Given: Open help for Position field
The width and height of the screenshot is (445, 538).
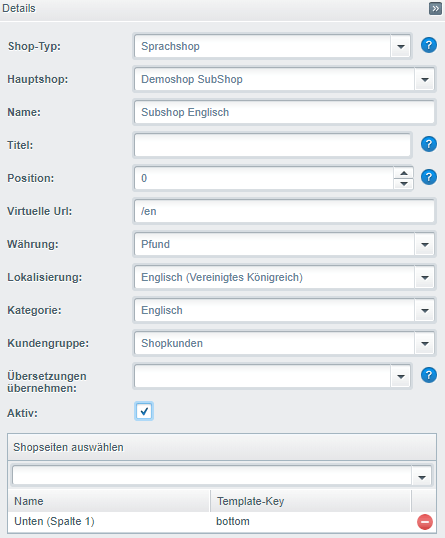Looking at the screenshot, I should coord(429,177).
